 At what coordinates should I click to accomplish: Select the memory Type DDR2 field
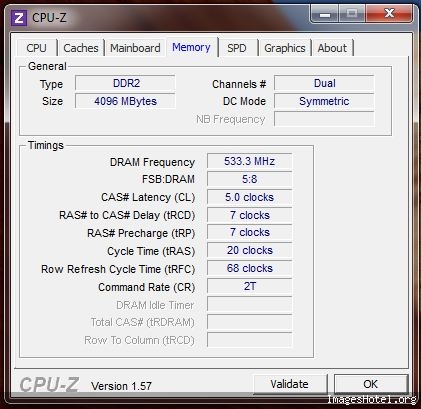tap(125, 83)
